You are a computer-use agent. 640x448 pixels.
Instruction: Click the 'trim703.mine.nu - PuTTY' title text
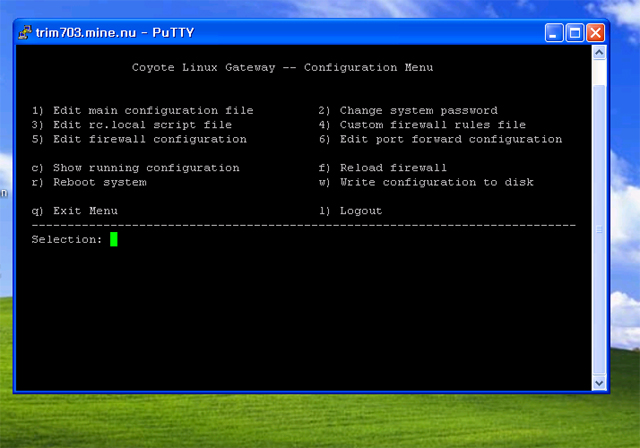(115, 33)
